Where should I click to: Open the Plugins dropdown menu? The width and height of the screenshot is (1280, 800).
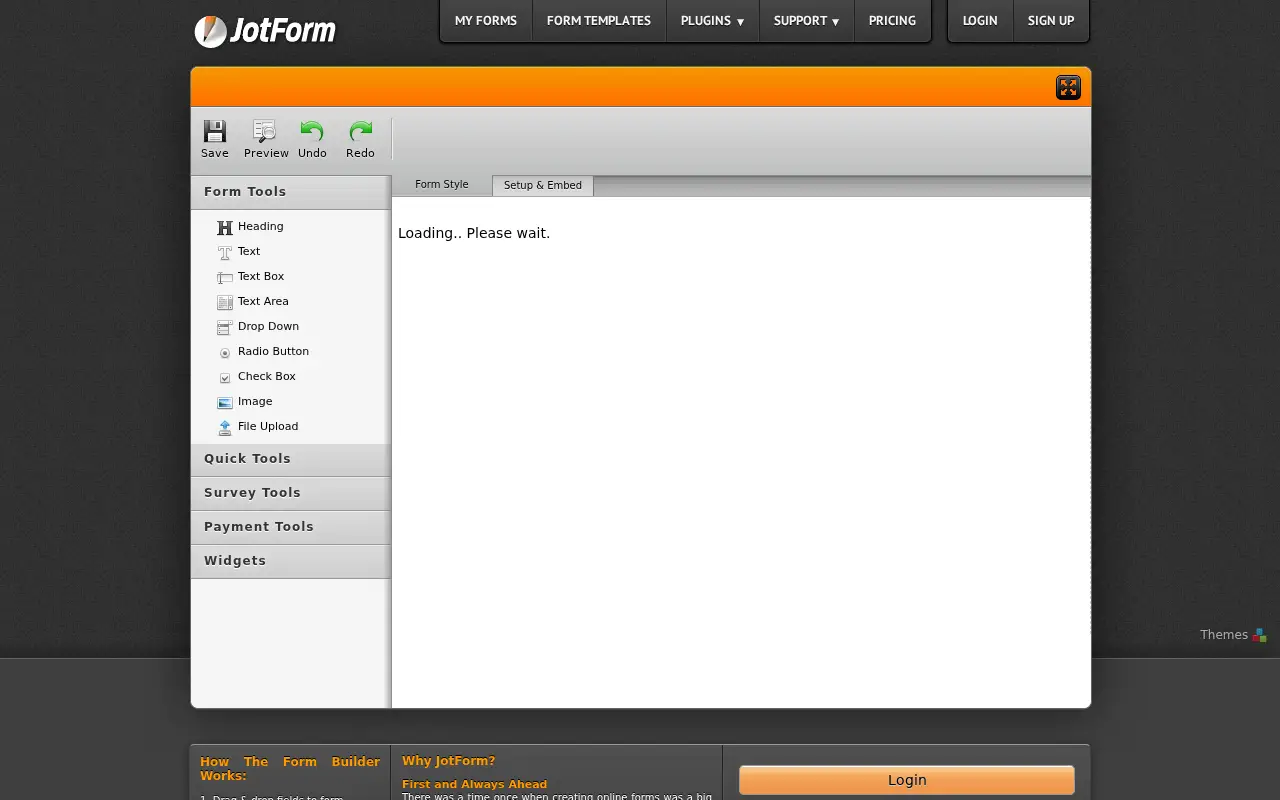pyautogui.click(x=712, y=20)
